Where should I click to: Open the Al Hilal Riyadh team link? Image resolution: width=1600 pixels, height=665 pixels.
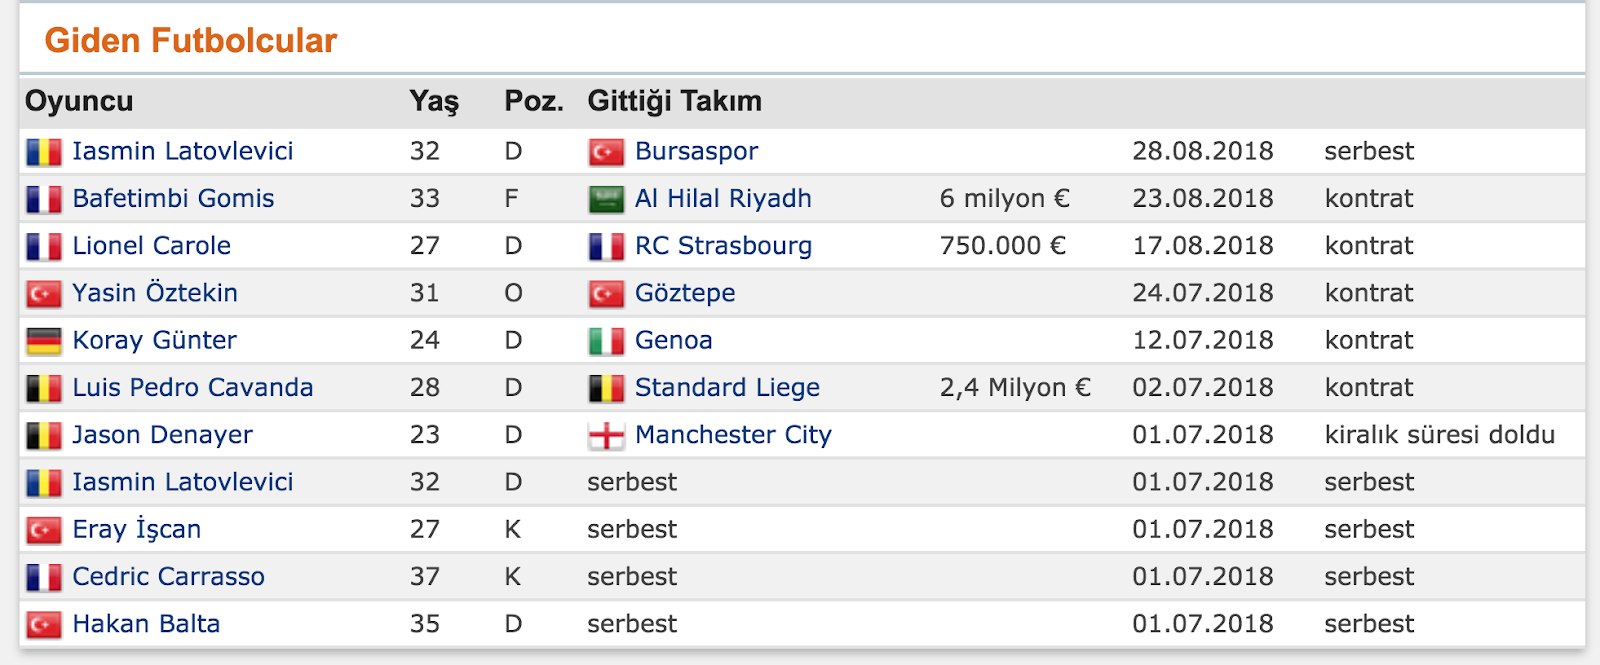click(723, 198)
